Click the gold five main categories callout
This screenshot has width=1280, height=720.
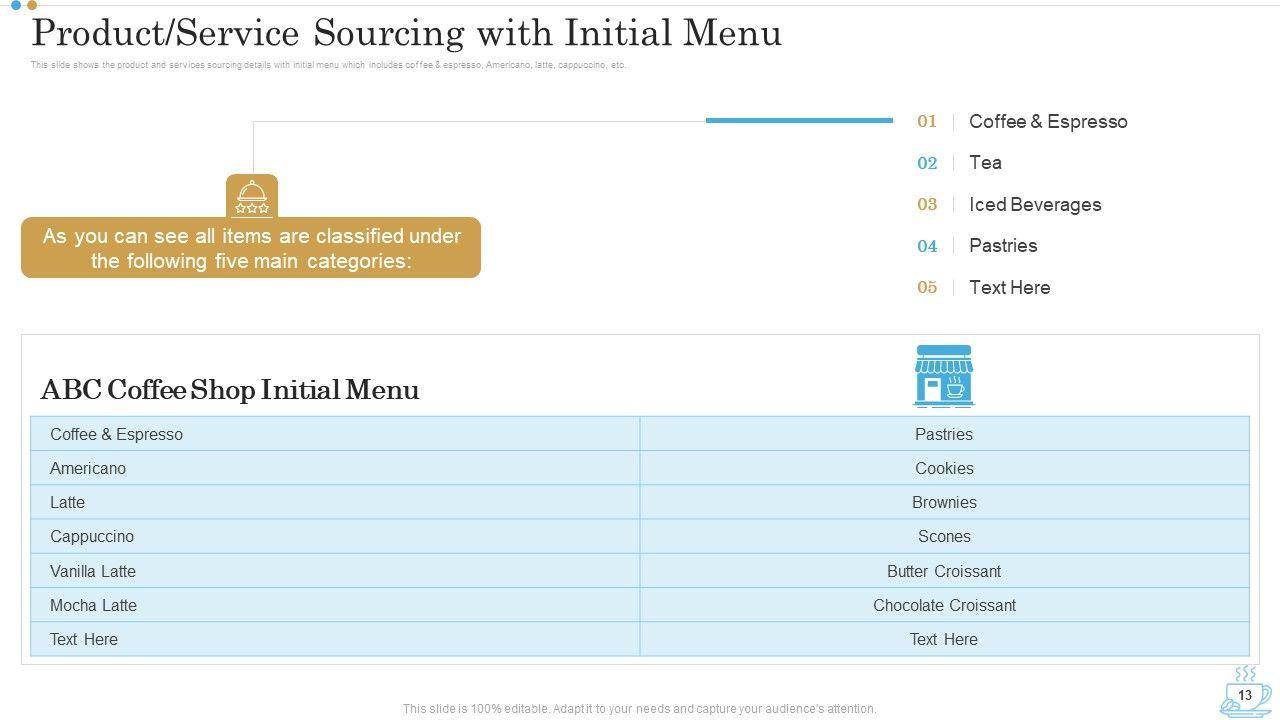tap(251, 248)
